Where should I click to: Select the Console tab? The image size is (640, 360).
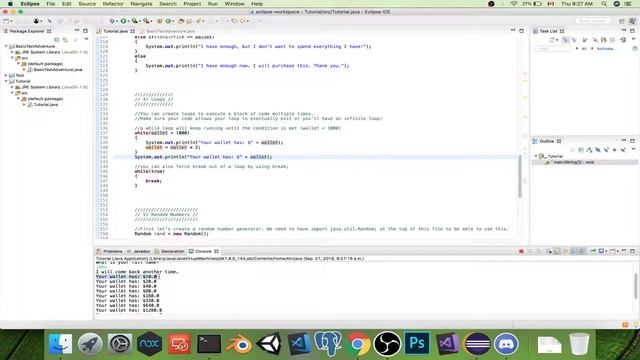203,251
